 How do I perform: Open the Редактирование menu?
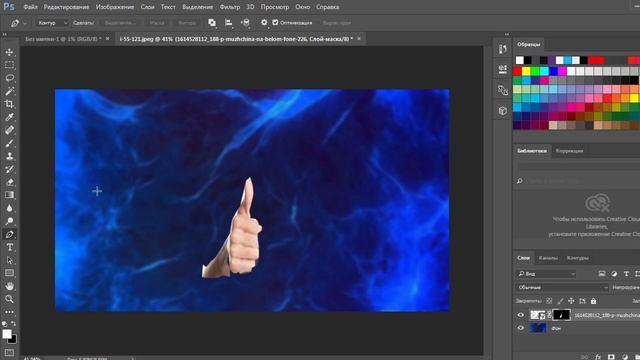(x=66, y=7)
